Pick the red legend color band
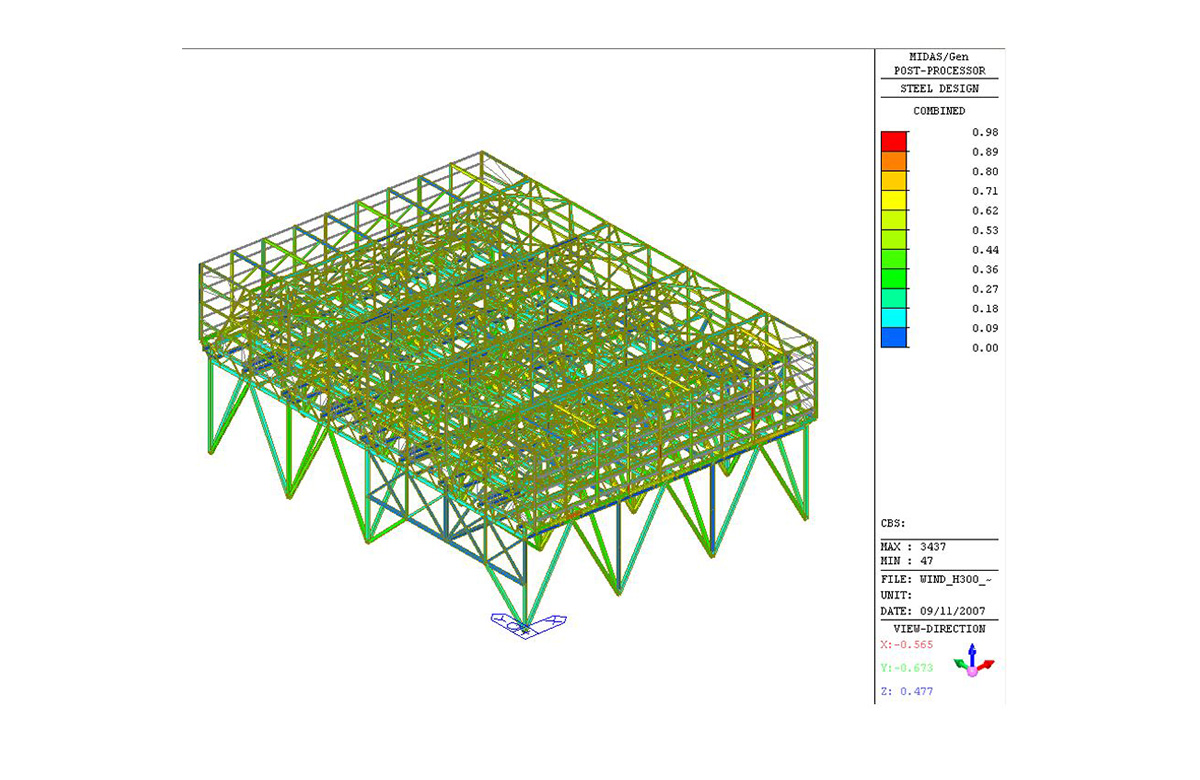 [894, 141]
